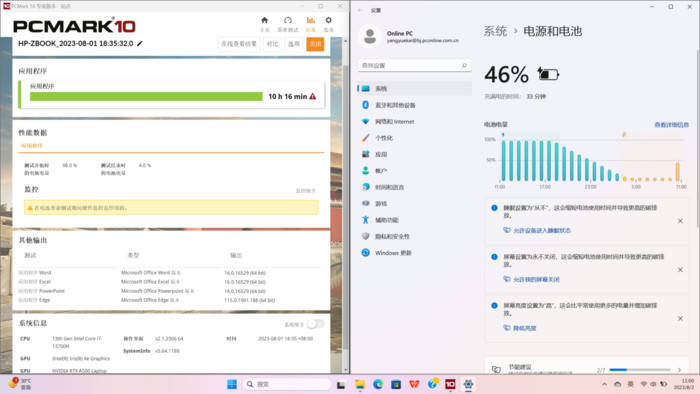Open Gaming item in Settings sidebar
Viewport: 700px width, 394px height.
[414, 203]
